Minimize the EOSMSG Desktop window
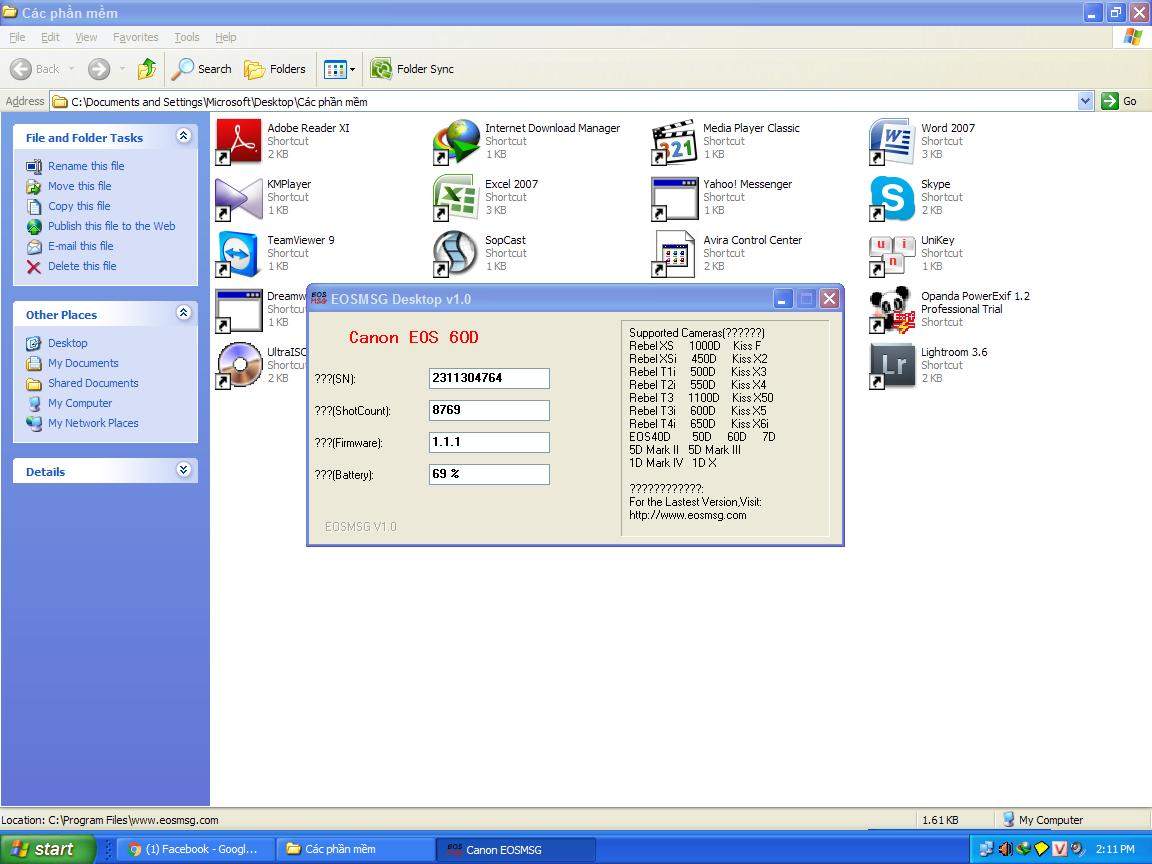Screen dimensions: 1152x864 coord(783,298)
